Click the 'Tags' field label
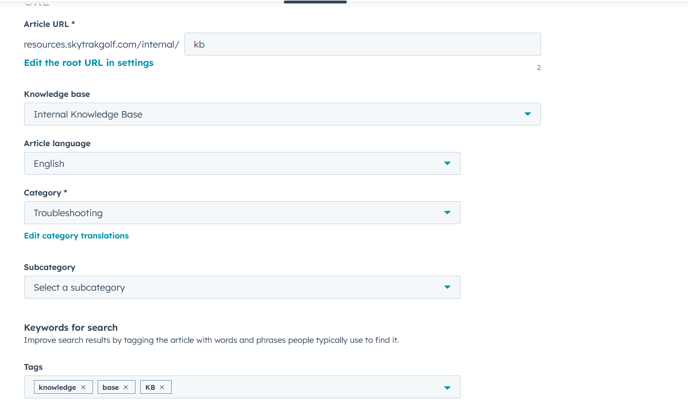The image size is (688, 403). [33, 367]
